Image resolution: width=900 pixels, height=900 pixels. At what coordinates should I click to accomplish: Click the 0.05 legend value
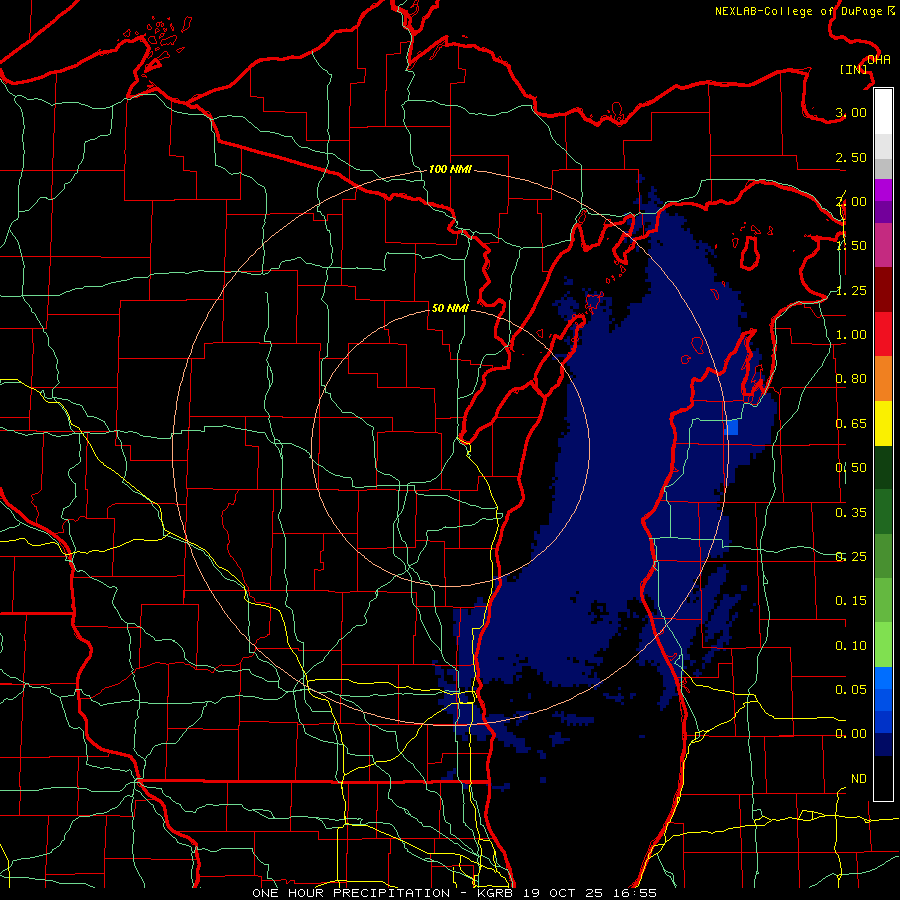click(851, 689)
